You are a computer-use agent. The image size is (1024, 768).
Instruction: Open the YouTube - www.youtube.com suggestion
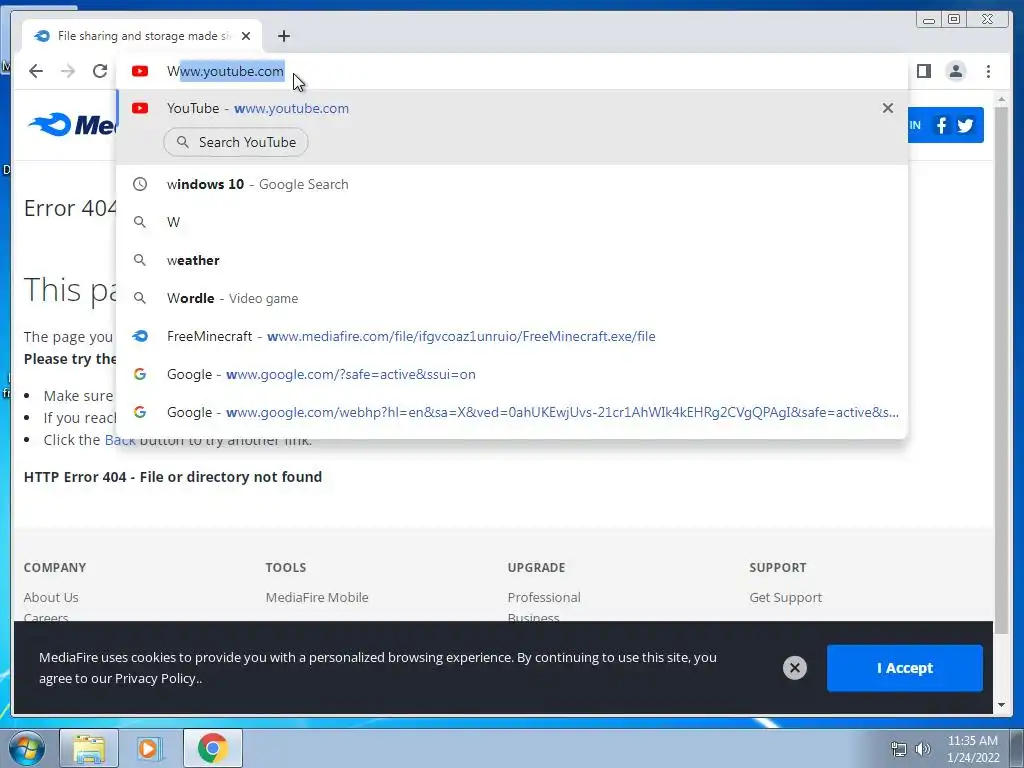512,108
